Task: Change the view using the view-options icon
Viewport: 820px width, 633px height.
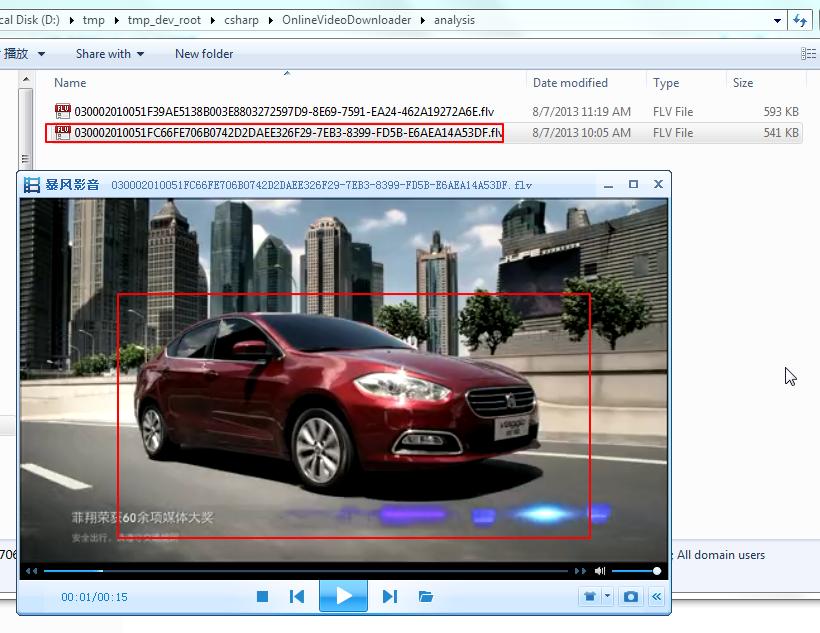Action: (808, 53)
